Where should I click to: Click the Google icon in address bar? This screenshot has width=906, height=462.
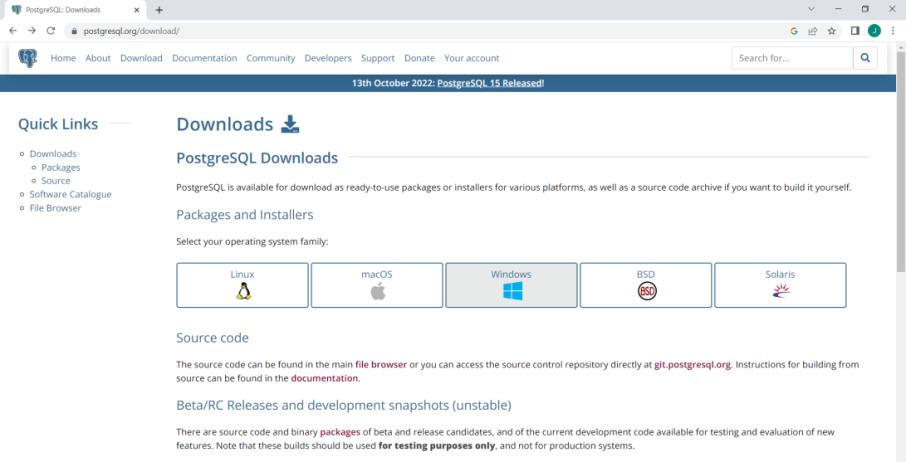click(794, 31)
